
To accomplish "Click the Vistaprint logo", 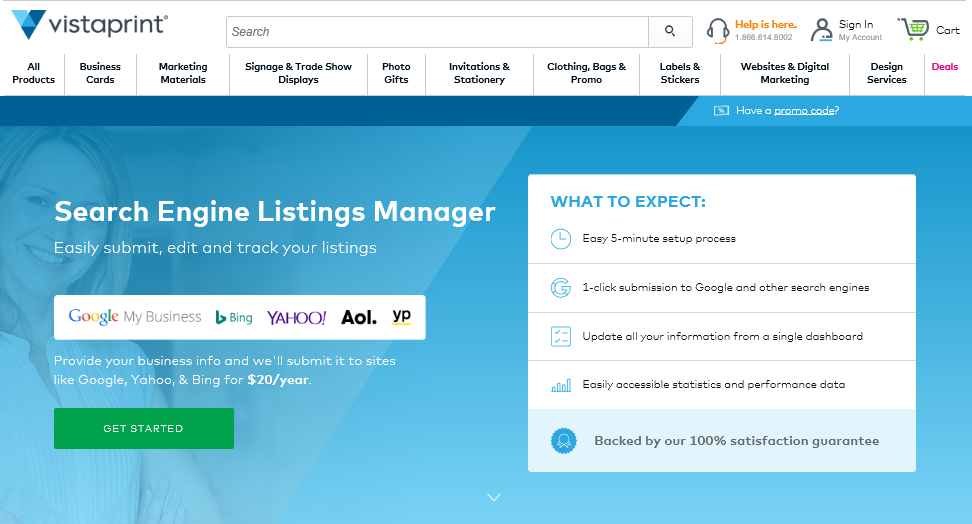I will pyautogui.click(x=90, y=25).
